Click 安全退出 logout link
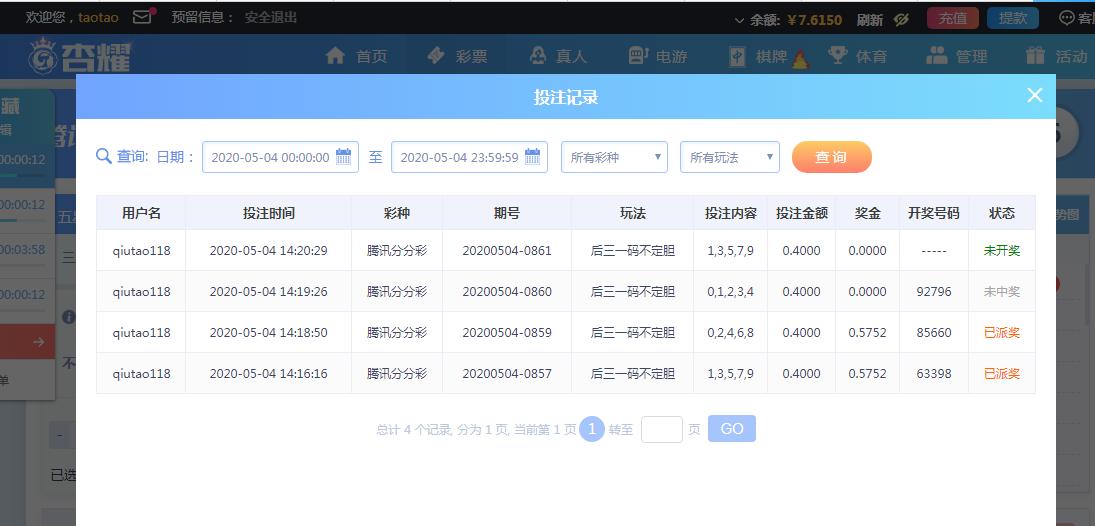Image resolution: width=1095 pixels, height=526 pixels. (x=271, y=17)
